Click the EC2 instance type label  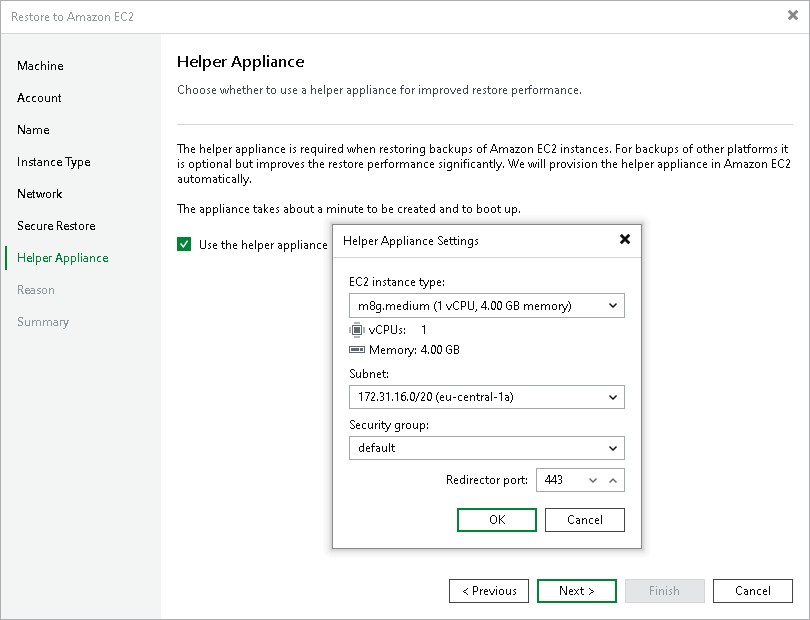pyautogui.click(x=397, y=282)
